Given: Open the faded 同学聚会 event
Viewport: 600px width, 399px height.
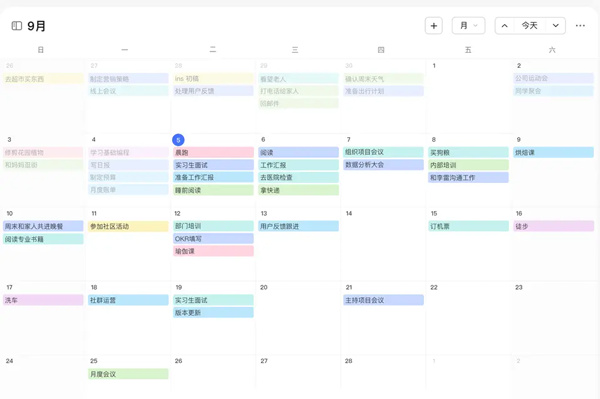Looking at the screenshot, I should point(553,91).
